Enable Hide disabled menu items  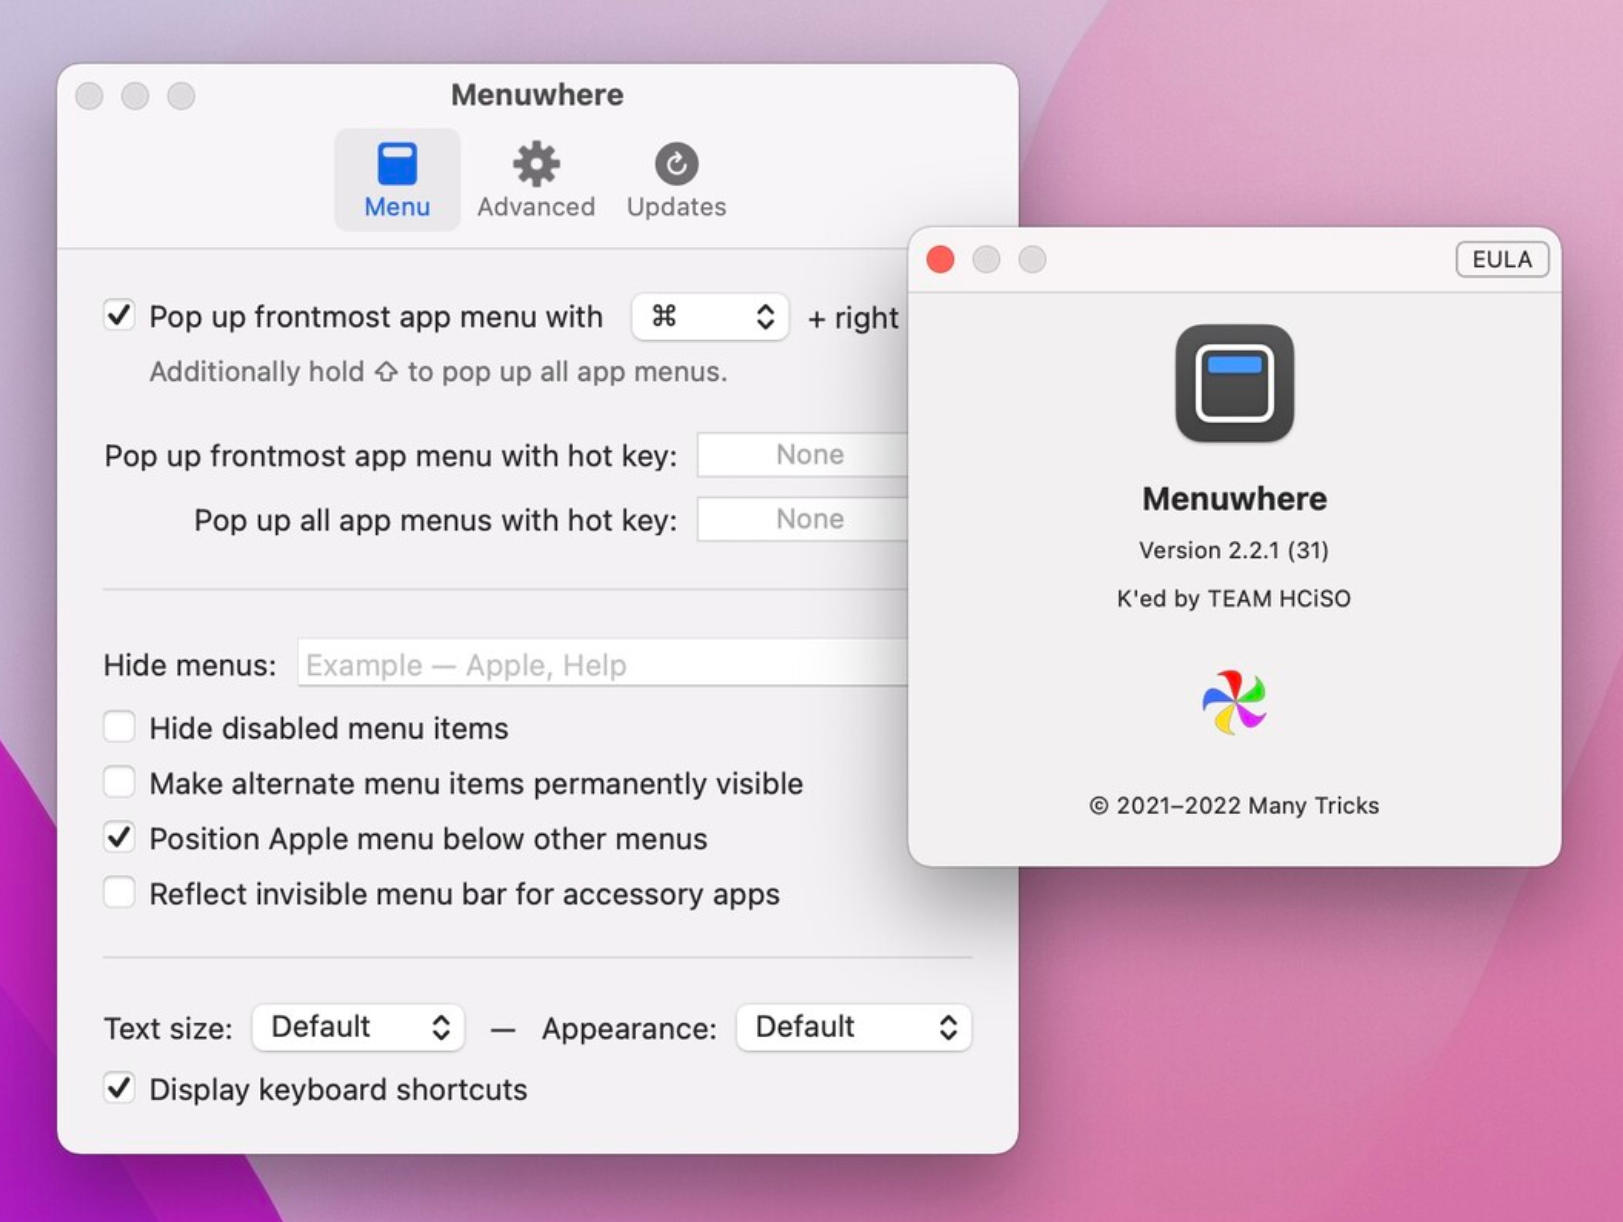pyautogui.click(x=119, y=727)
